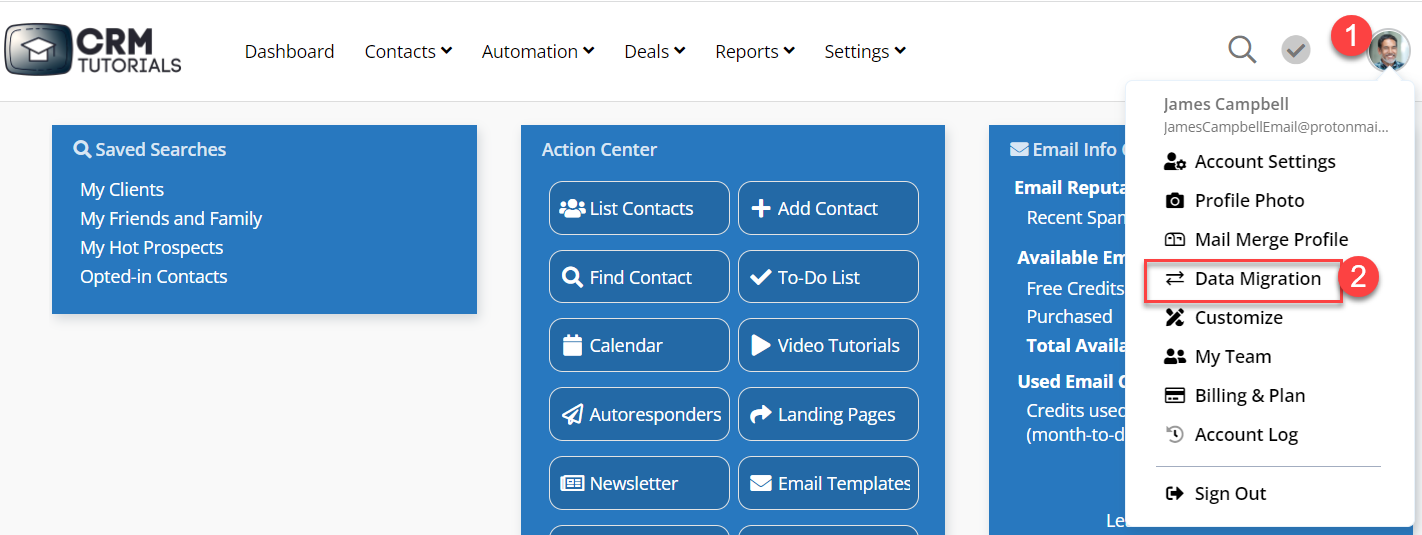Choose Customize from the profile menu
The height and width of the screenshot is (535, 1422).
tap(1238, 318)
